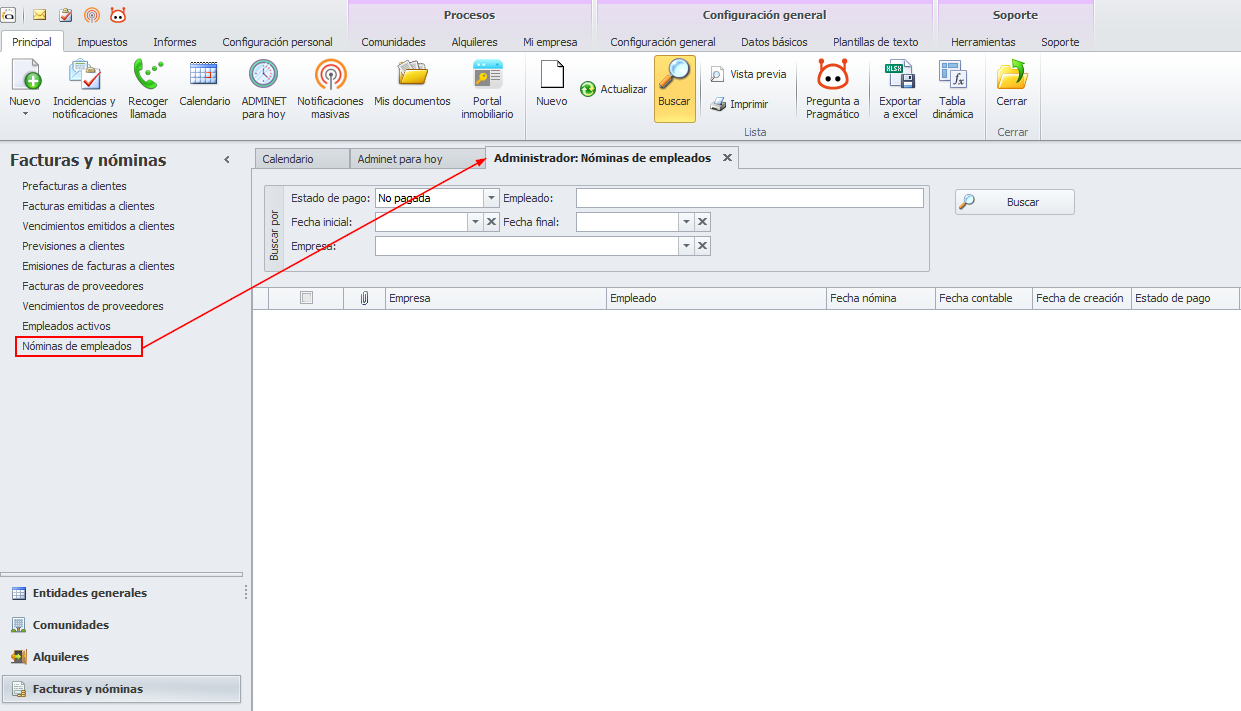Open ADMINET para hoy clock icon

pyautogui.click(x=264, y=89)
